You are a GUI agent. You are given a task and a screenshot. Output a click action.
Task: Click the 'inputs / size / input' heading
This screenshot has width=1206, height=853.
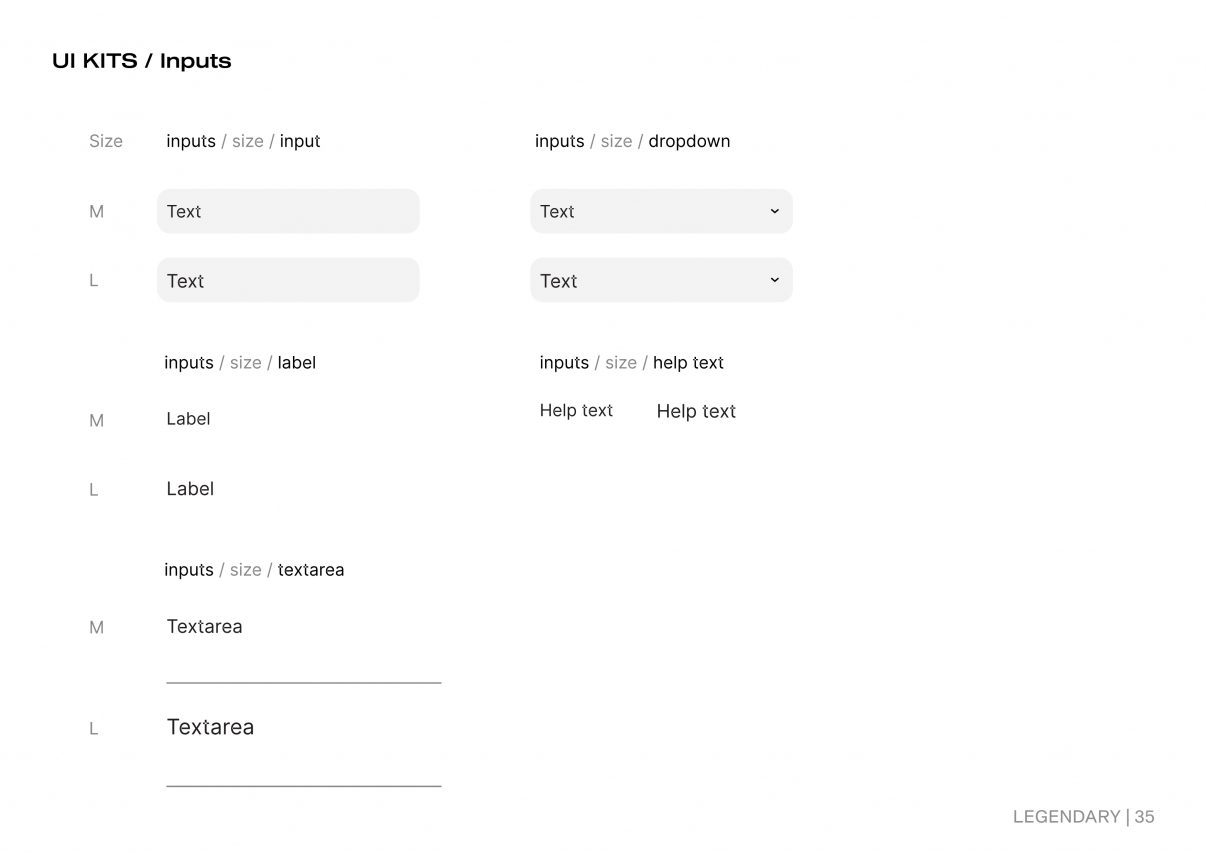pos(243,141)
